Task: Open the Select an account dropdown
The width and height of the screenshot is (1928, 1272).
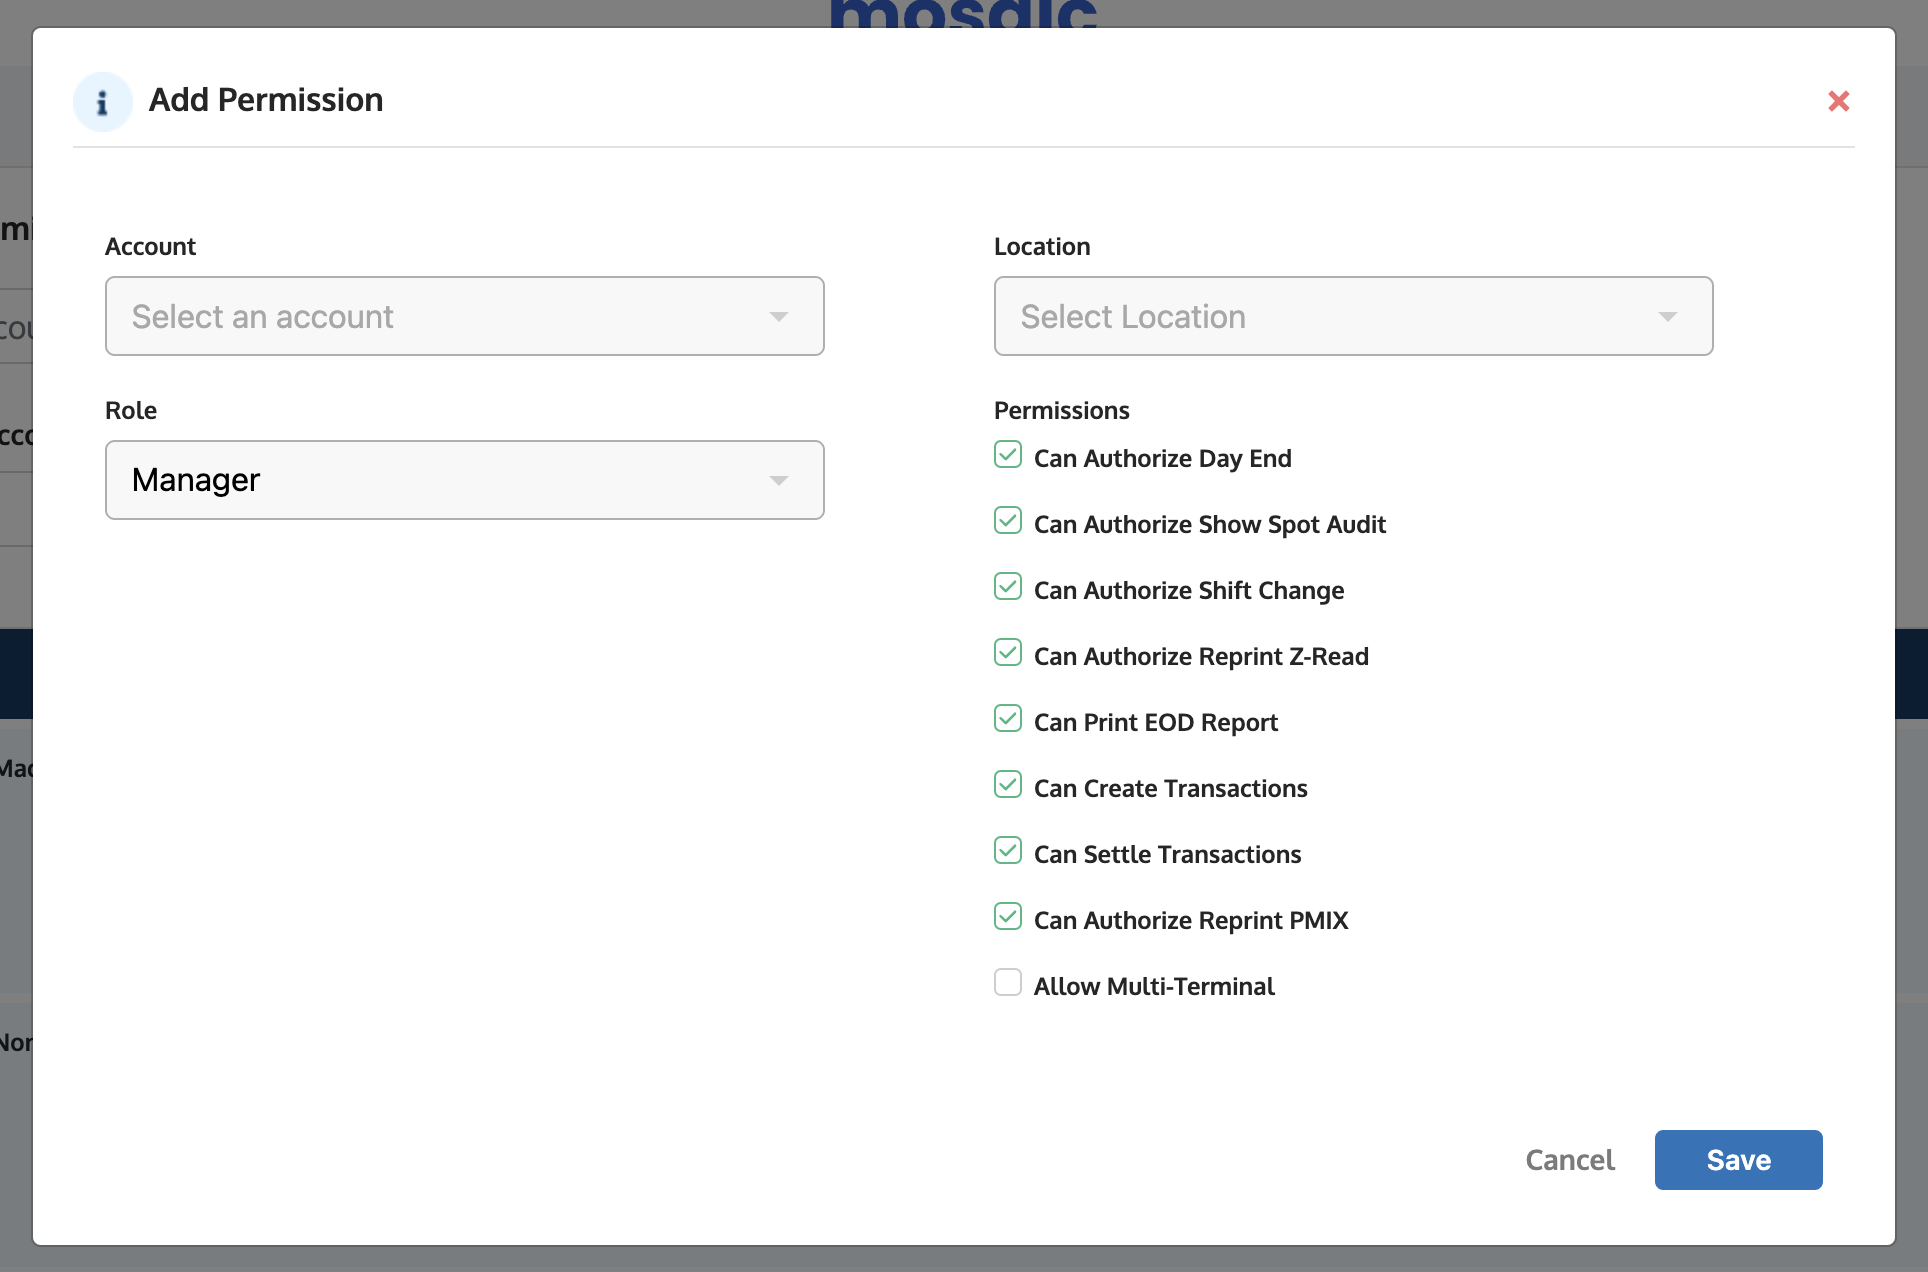Action: tap(464, 316)
